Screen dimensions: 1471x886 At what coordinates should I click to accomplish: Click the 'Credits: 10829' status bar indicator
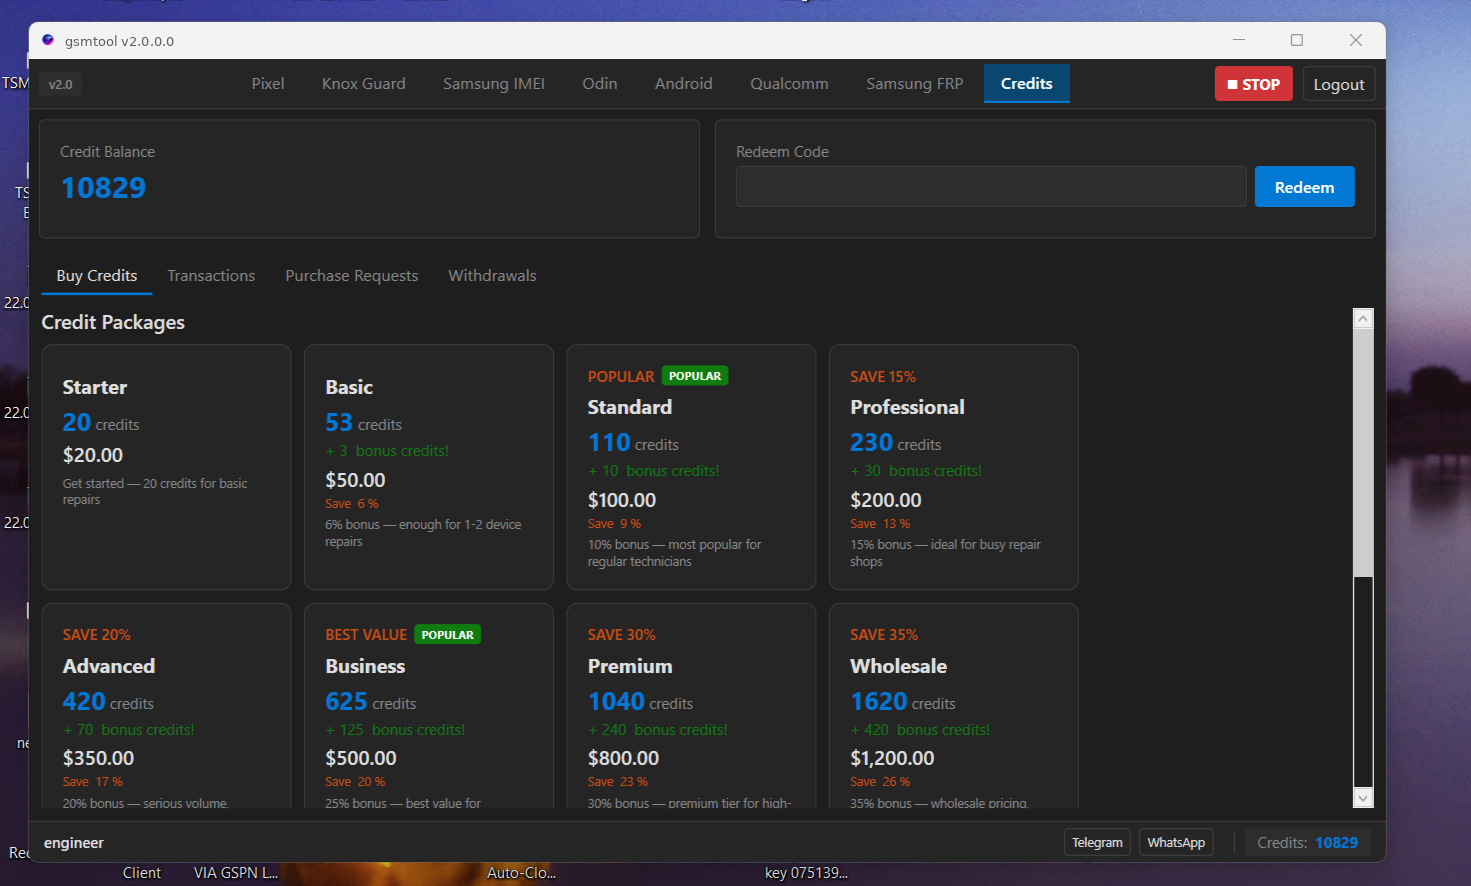pos(1307,843)
